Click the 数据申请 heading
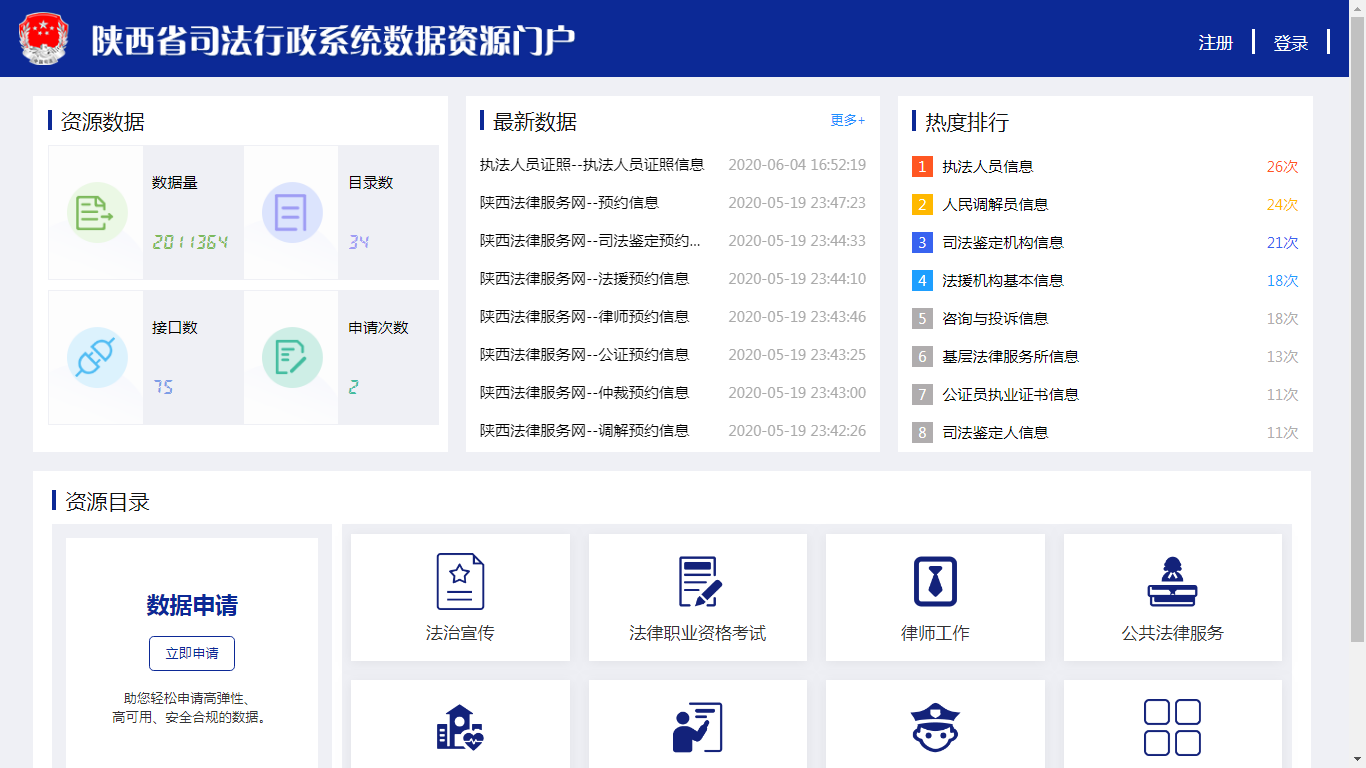 pyautogui.click(x=192, y=606)
